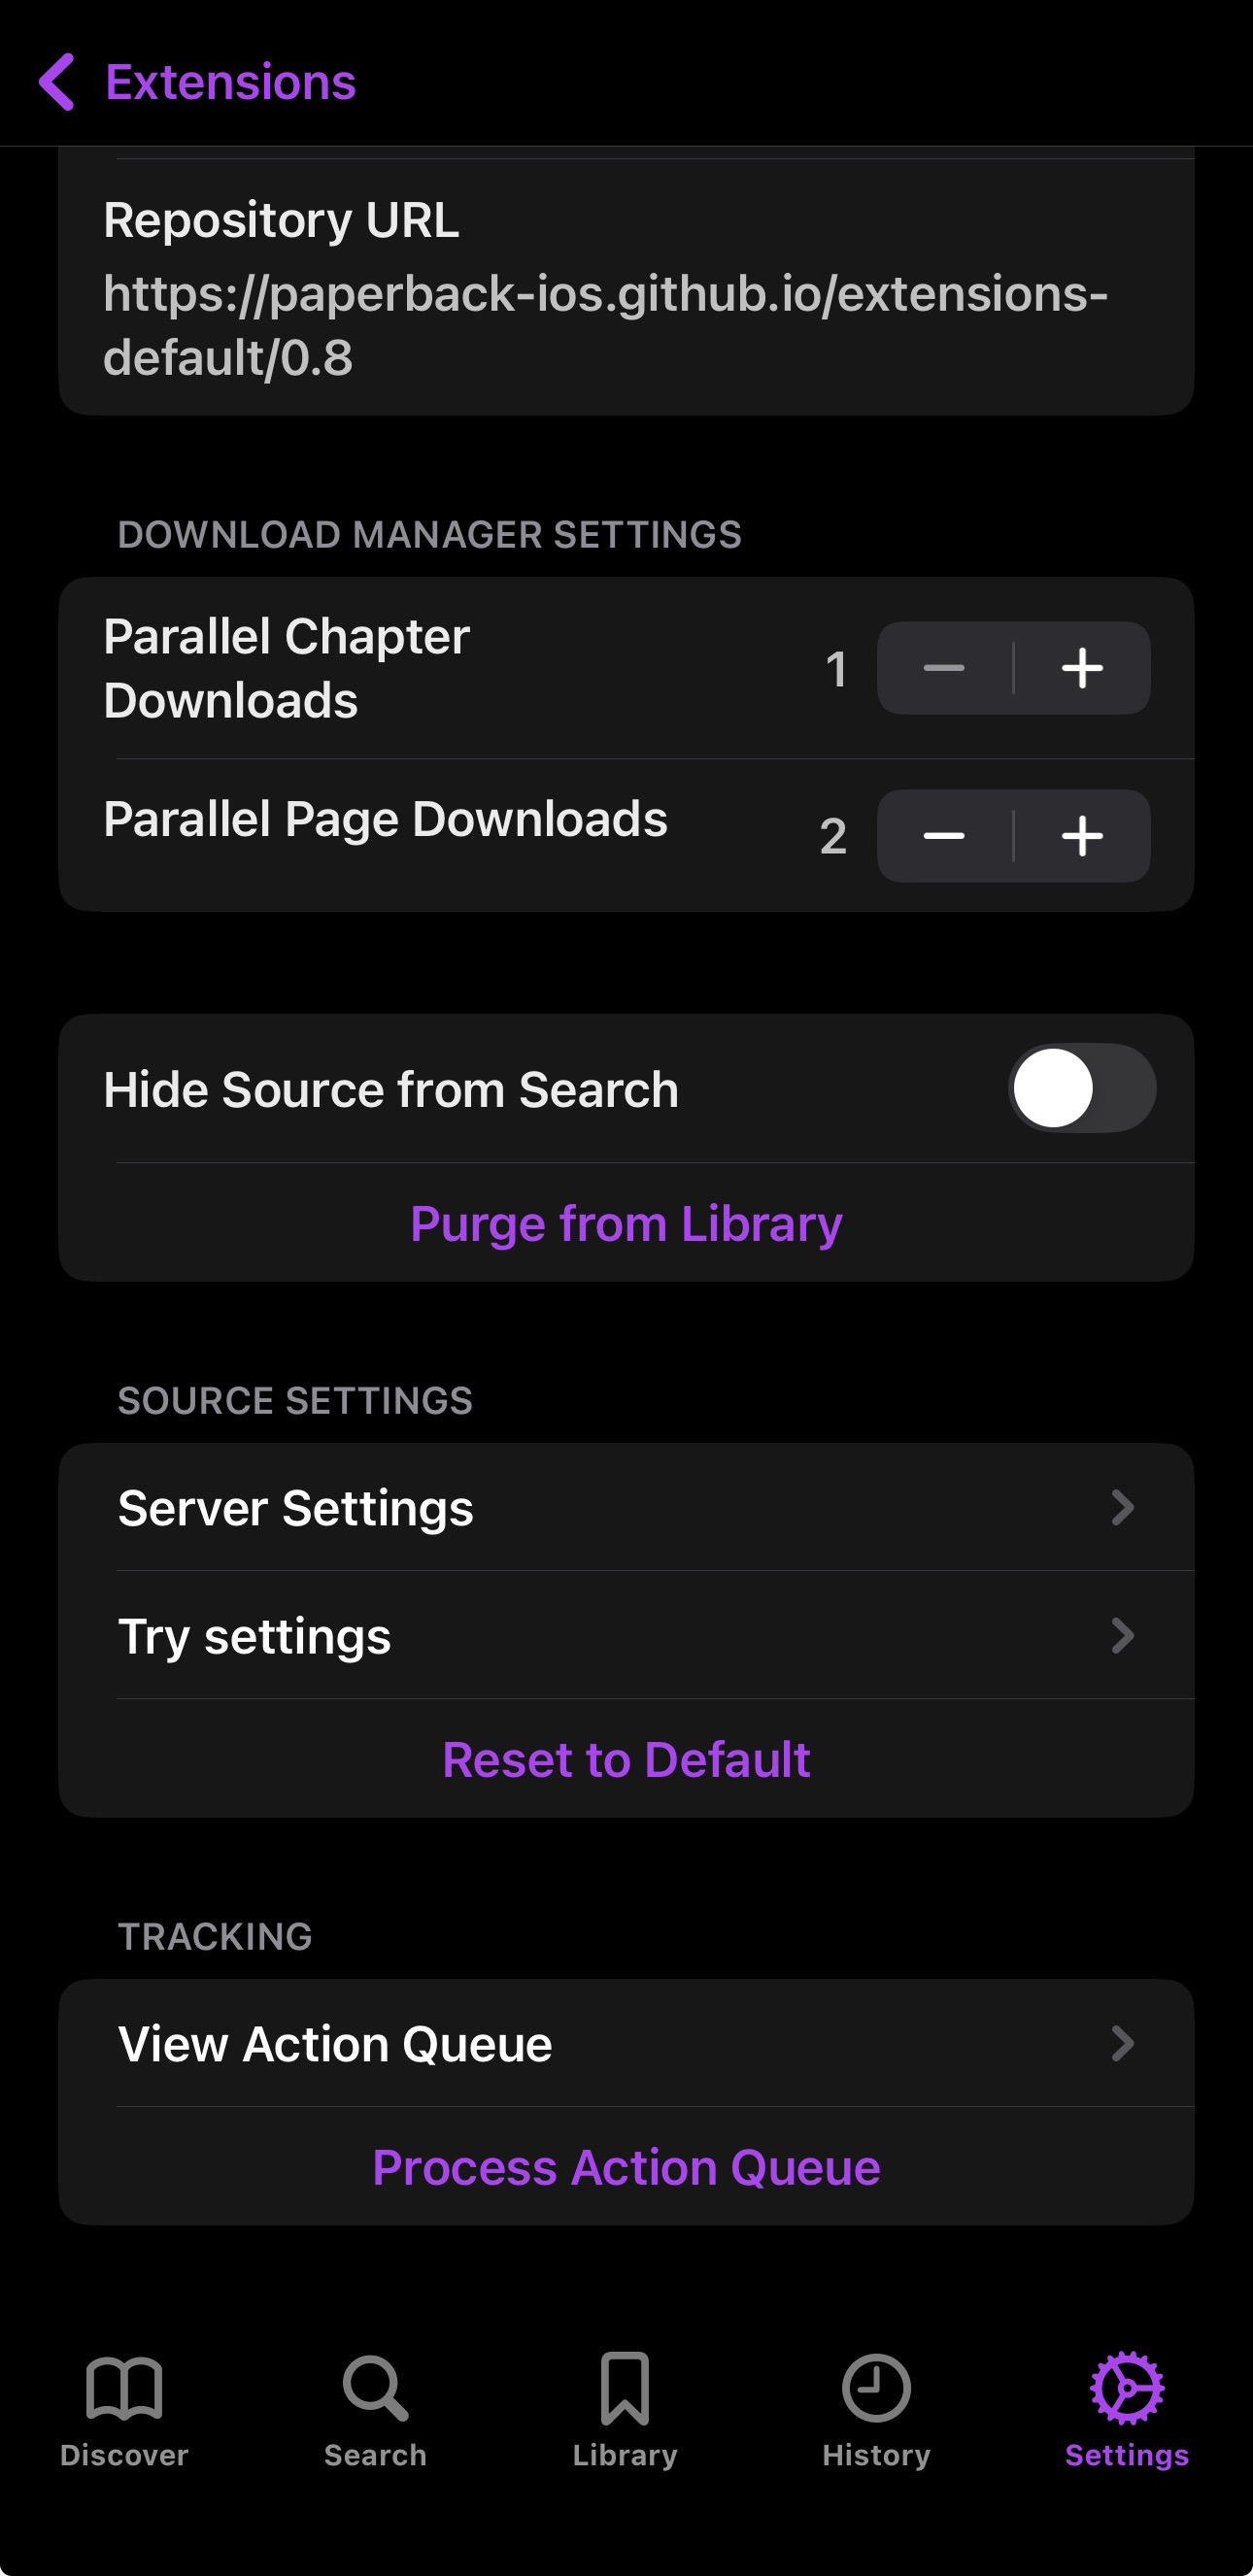The image size is (1253, 2576).
Task: Increase Parallel Page Downloads with plus
Action: (x=1082, y=836)
